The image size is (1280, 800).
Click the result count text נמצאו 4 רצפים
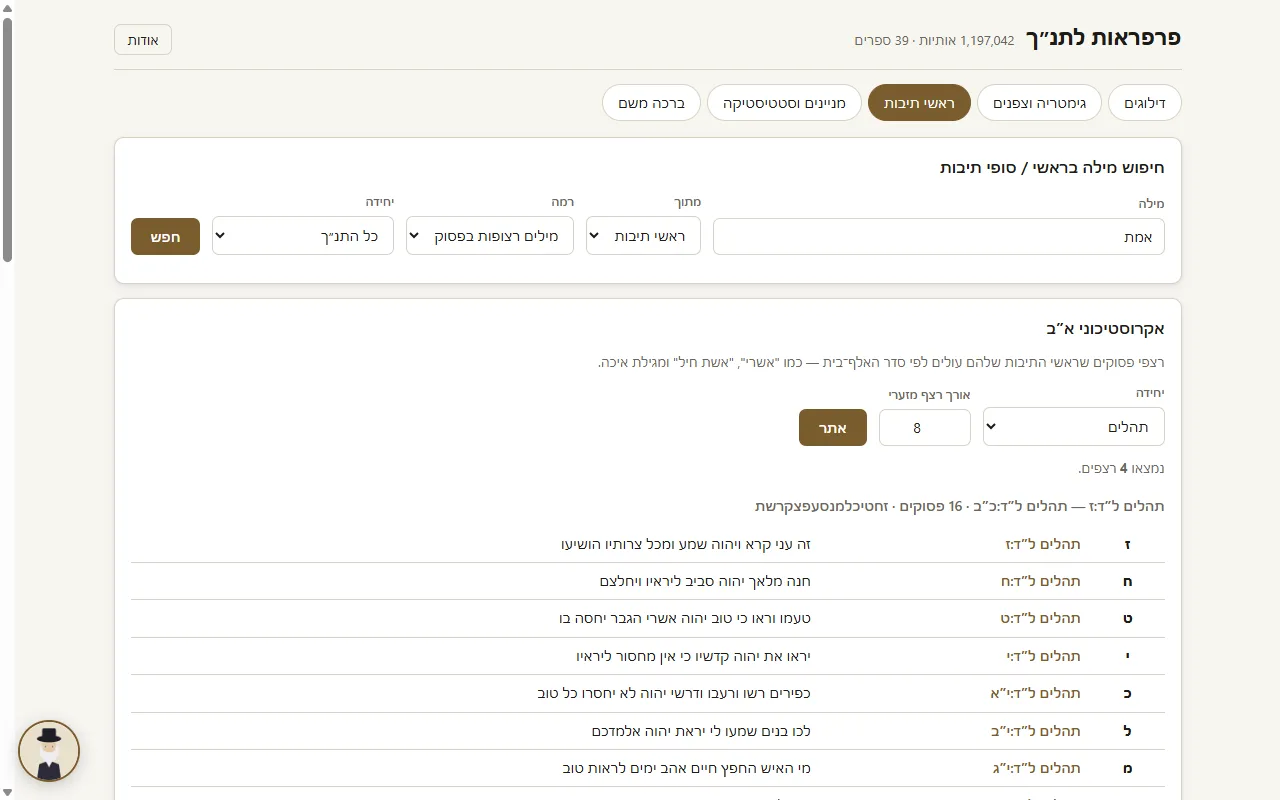coord(1121,468)
